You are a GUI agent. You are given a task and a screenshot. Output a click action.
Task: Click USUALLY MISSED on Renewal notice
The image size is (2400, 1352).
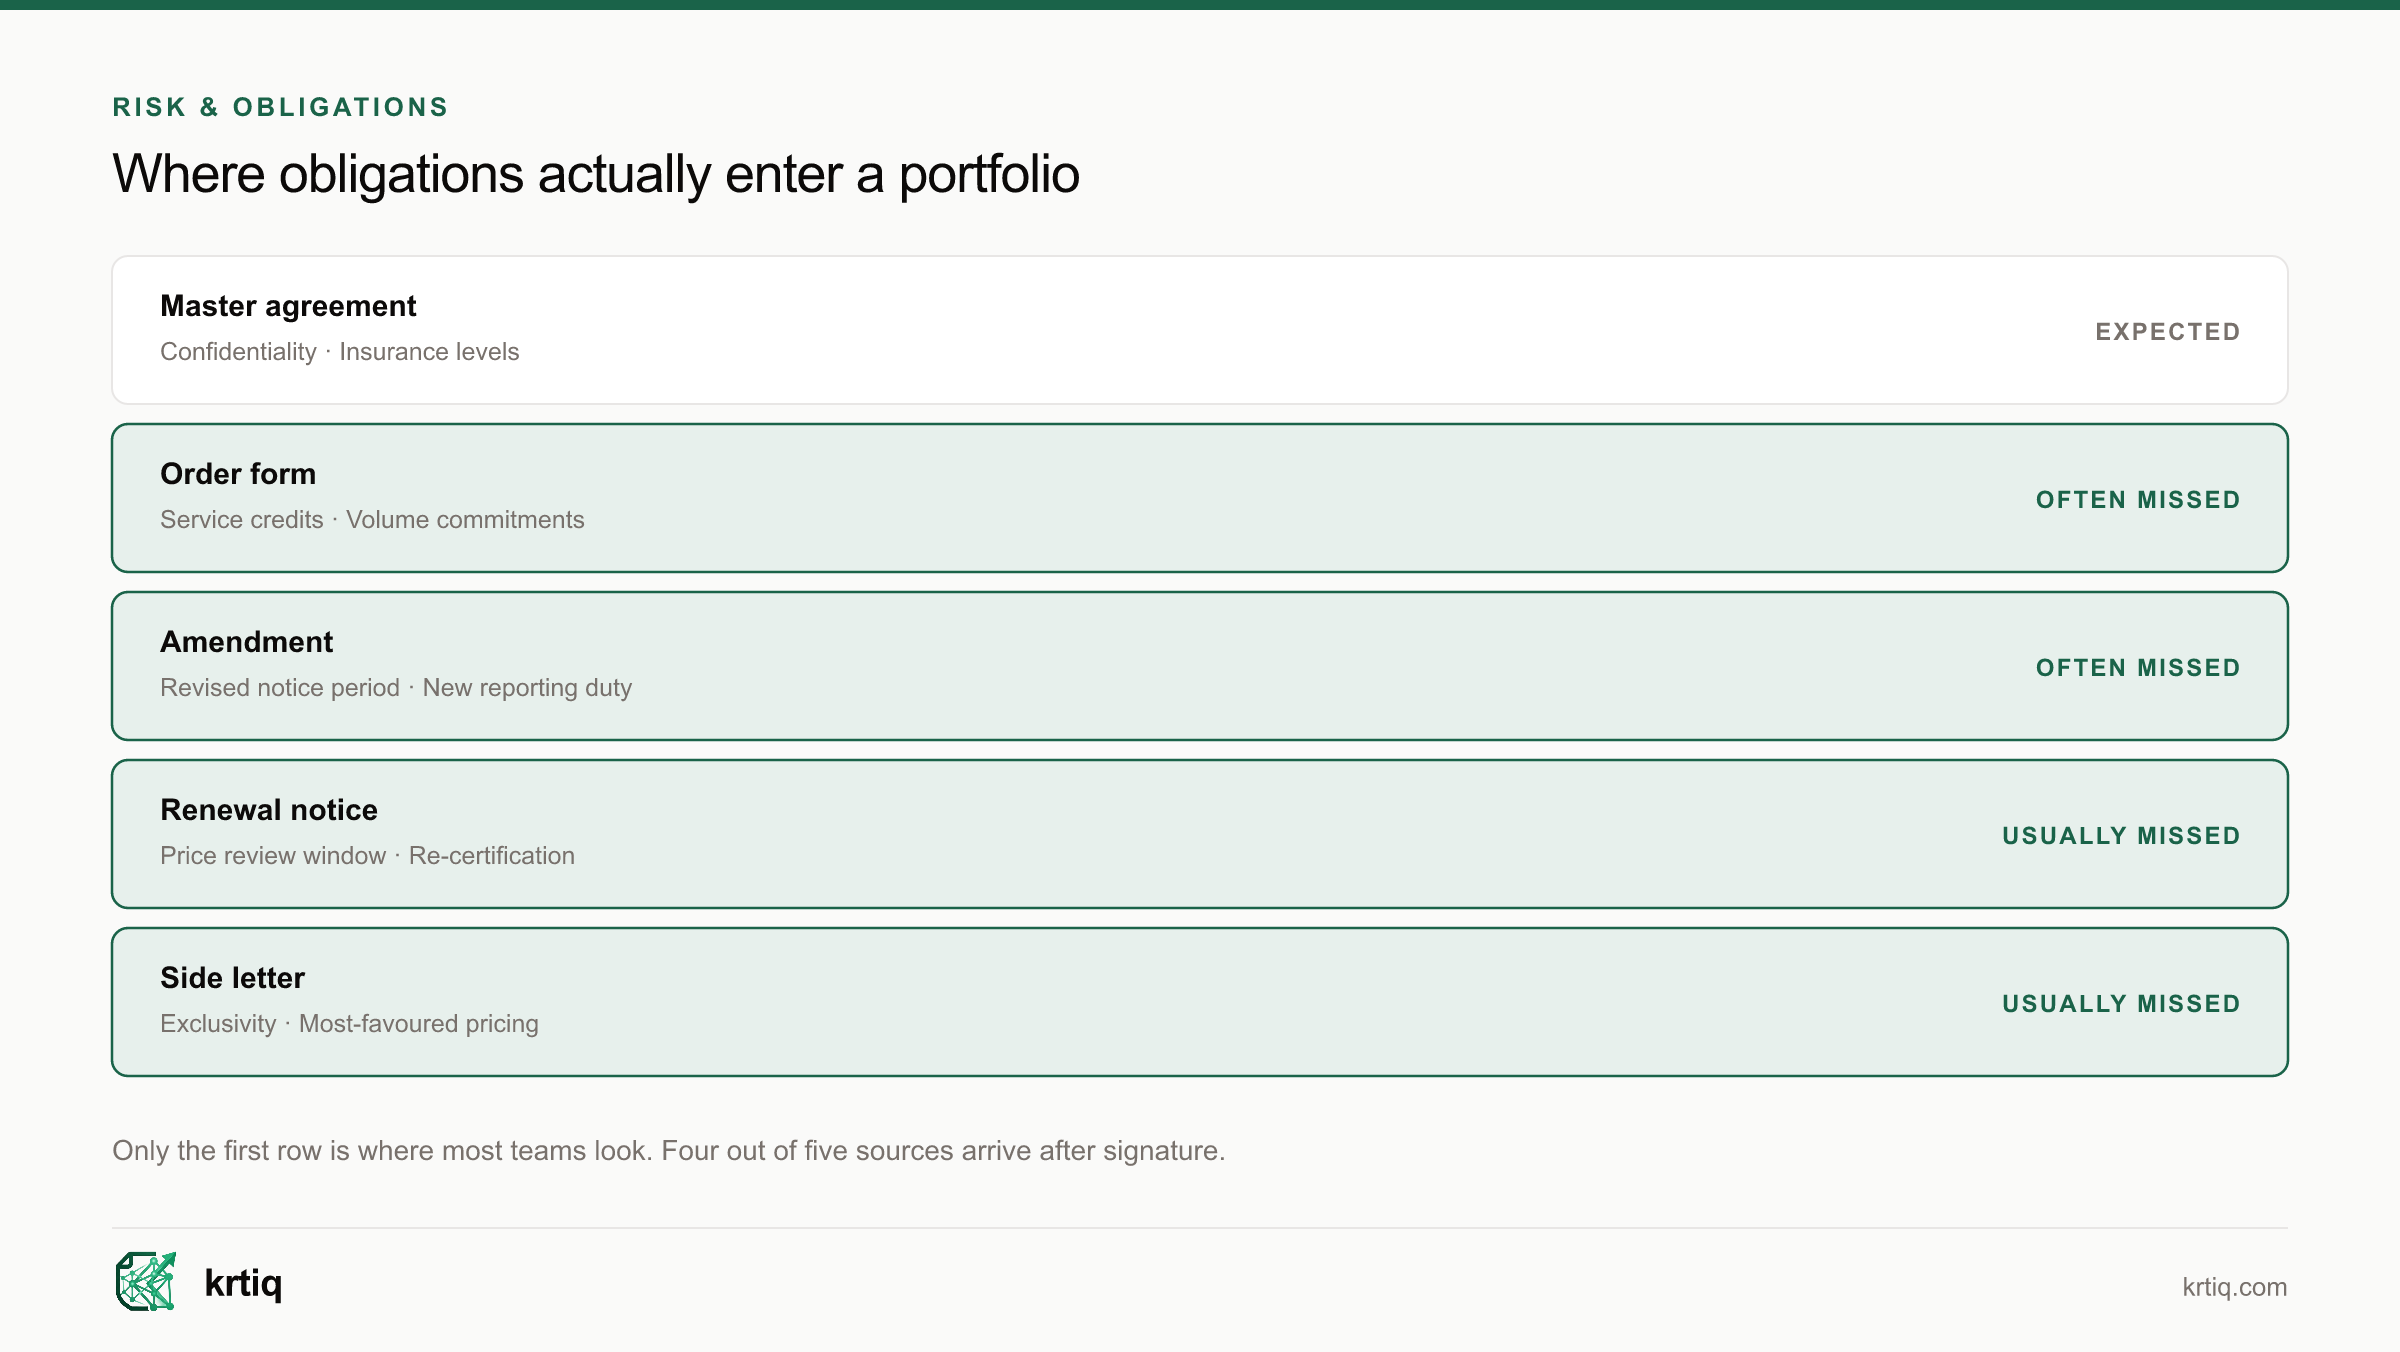(x=2121, y=836)
